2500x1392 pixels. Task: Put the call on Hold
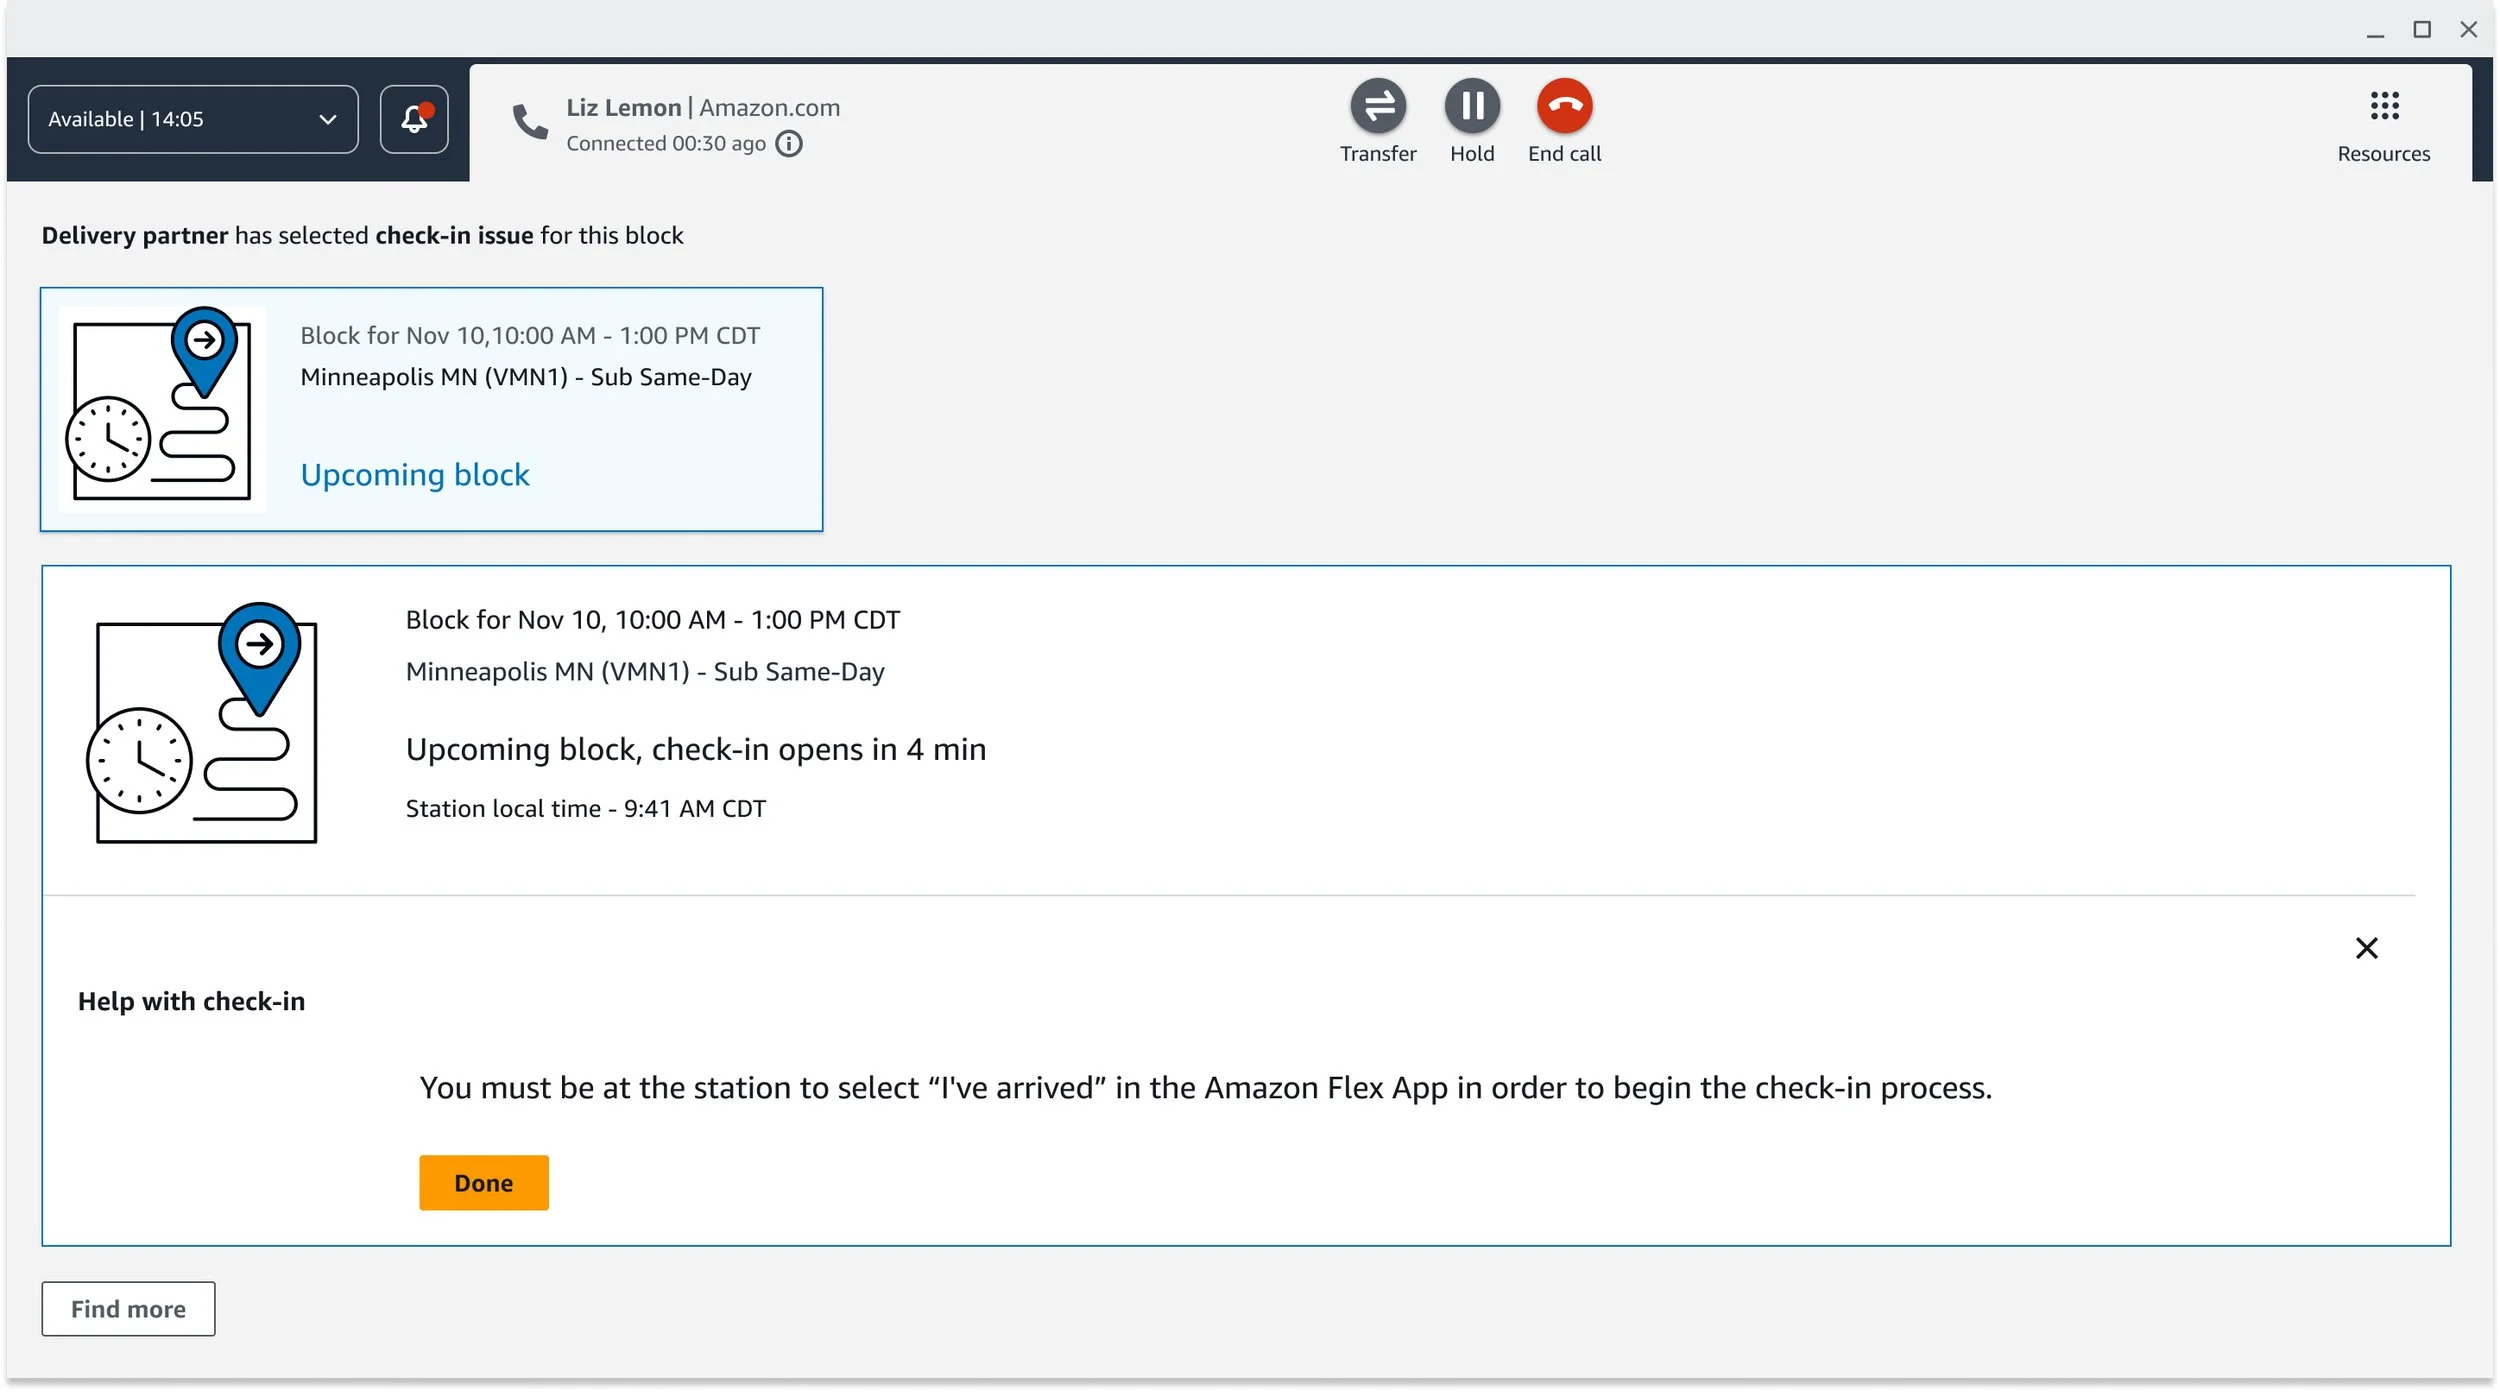(x=1472, y=106)
